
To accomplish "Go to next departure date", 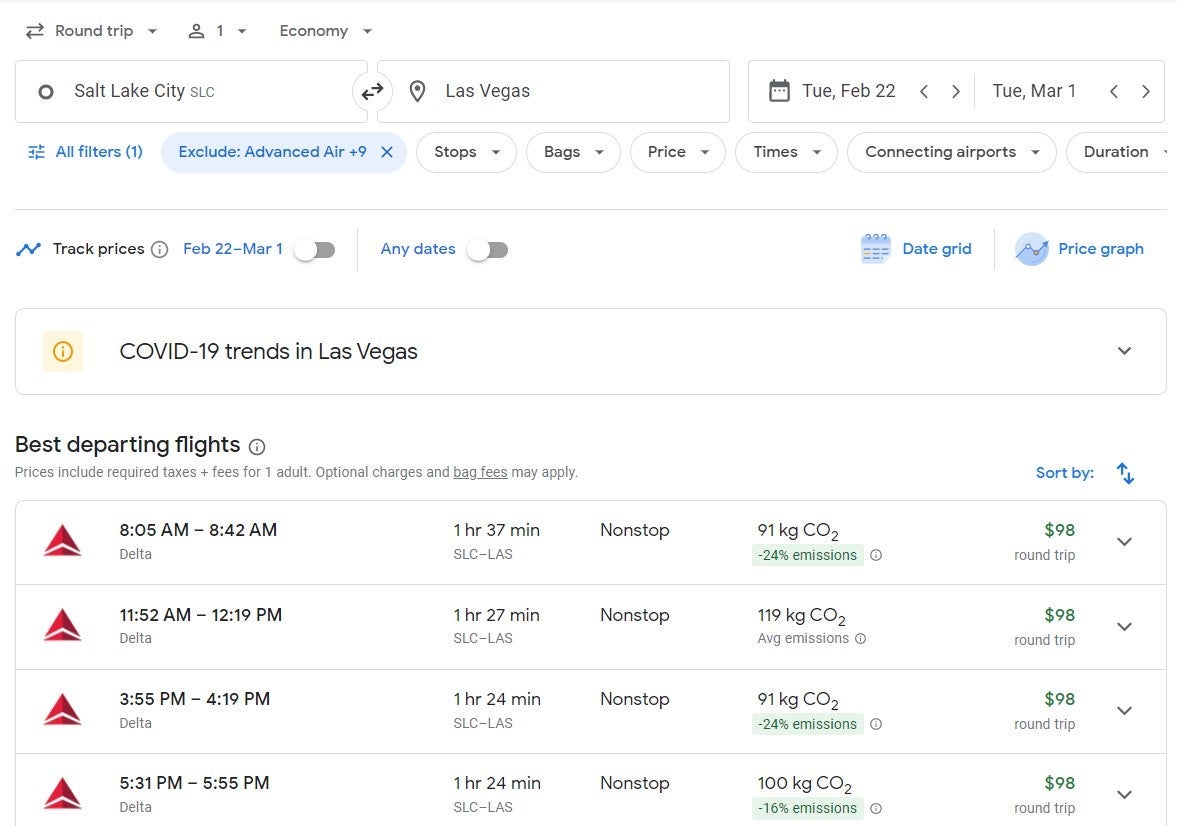I will (956, 92).
